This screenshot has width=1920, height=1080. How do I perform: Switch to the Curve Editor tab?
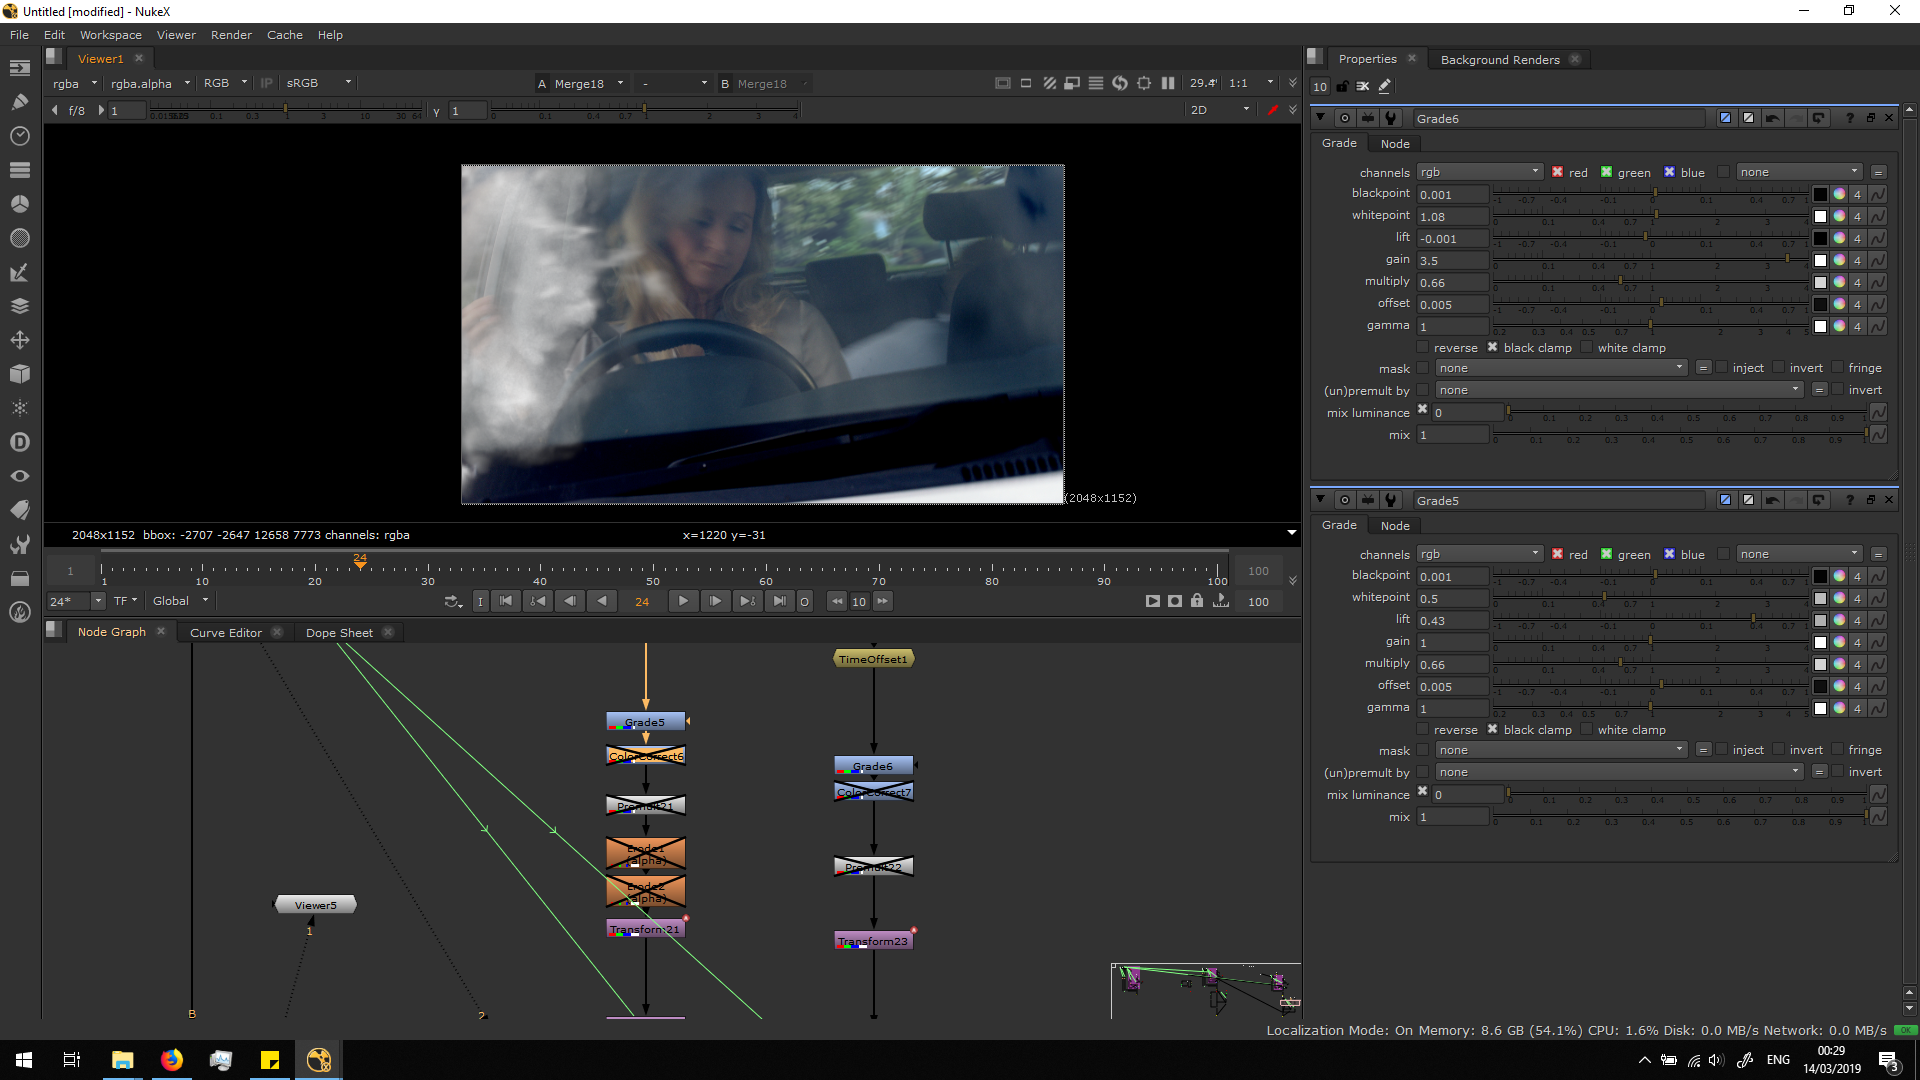[x=226, y=633]
